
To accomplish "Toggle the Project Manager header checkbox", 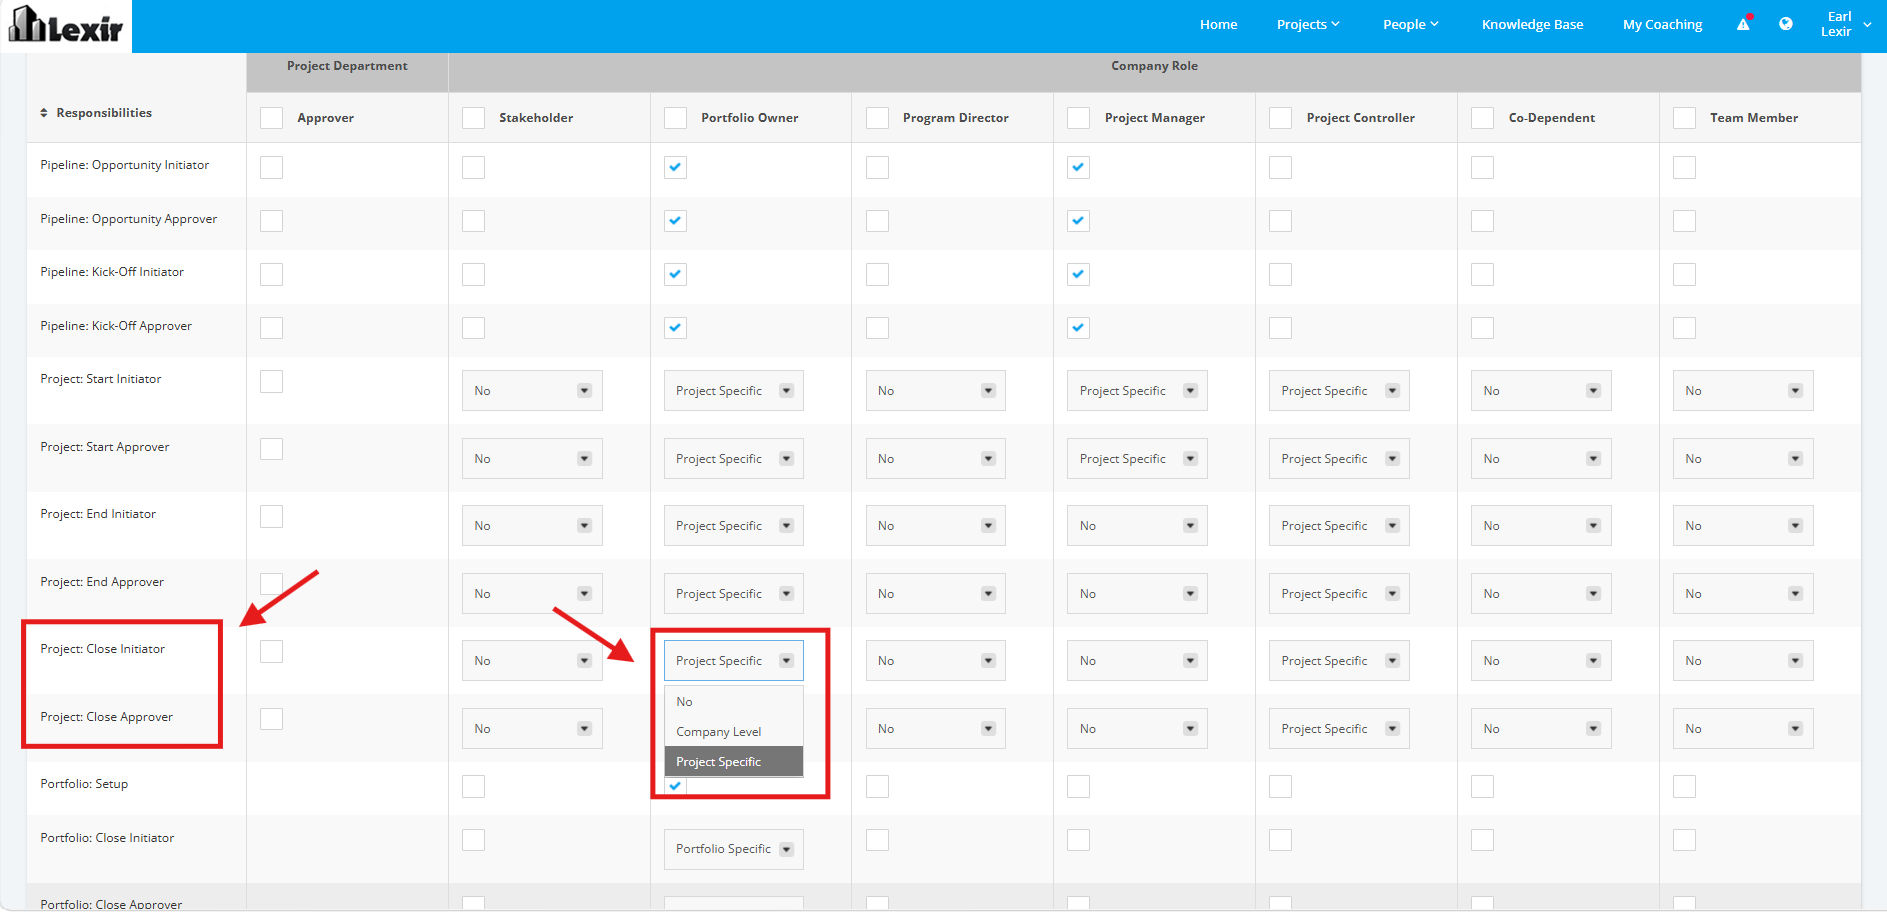I will tap(1078, 118).
